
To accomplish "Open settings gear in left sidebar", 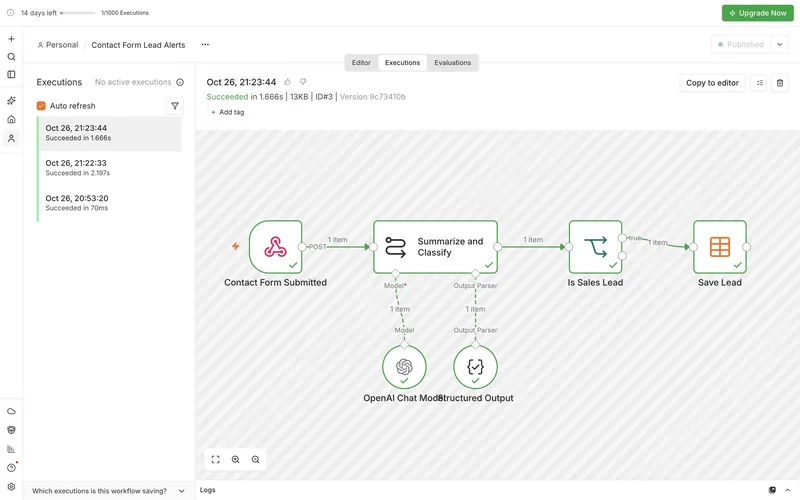I will [11, 487].
